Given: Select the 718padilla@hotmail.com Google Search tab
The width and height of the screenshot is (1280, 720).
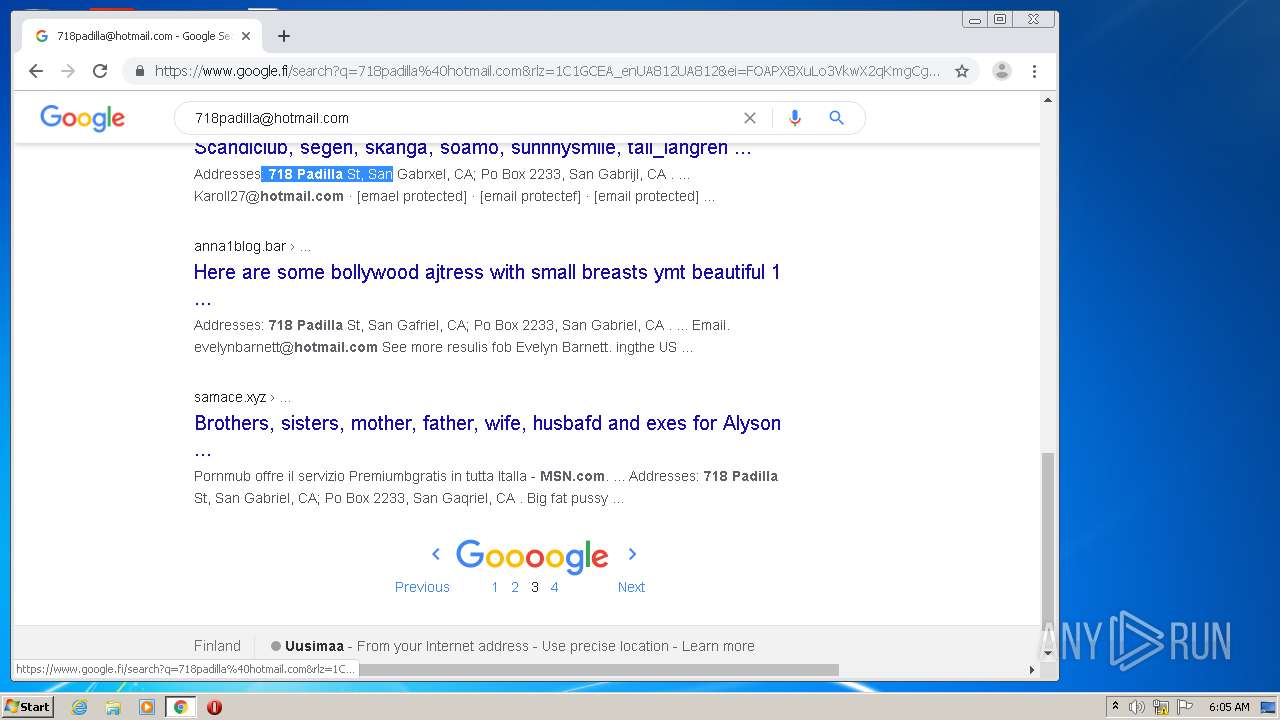Looking at the screenshot, I should pyautogui.click(x=140, y=36).
